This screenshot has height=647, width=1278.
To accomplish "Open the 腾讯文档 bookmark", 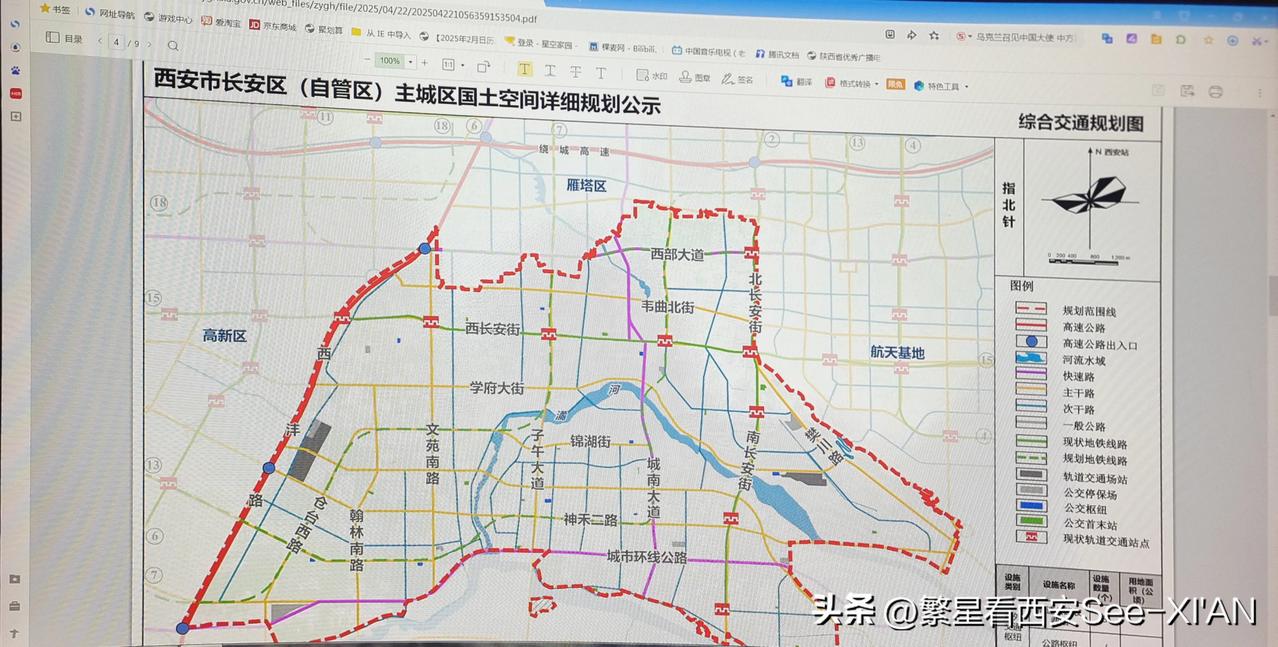I will (x=777, y=54).
